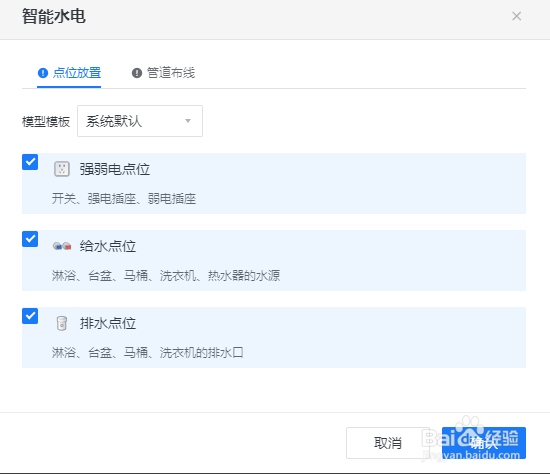
Task: Click the blue 确认 button
Action: point(484,443)
